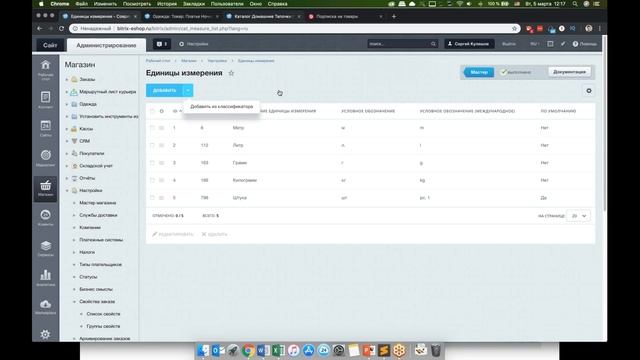Image resolution: width=640 pixels, height=360 pixels.
Task: Open grid settings gear icon
Action: click(x=589, y=91)
